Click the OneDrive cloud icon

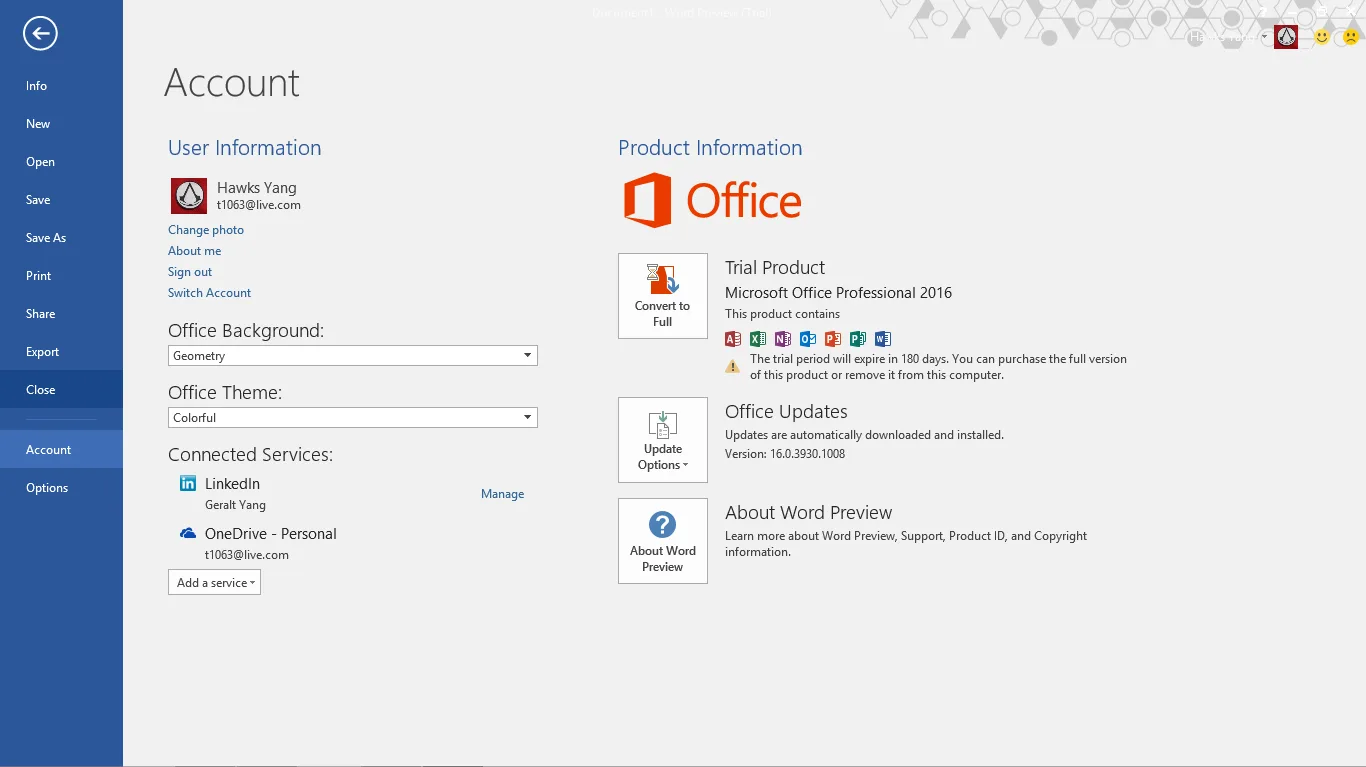pos(188,534)
